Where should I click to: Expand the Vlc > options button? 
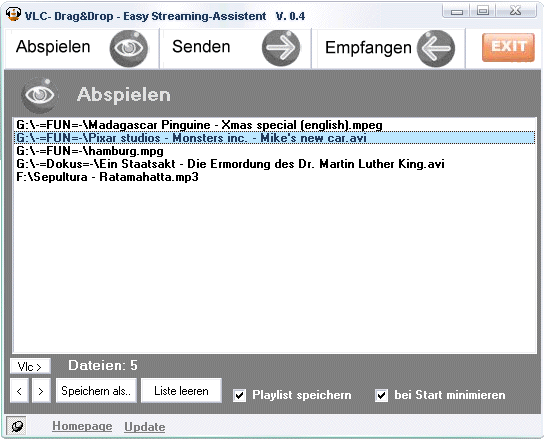[x=30, y=366]
